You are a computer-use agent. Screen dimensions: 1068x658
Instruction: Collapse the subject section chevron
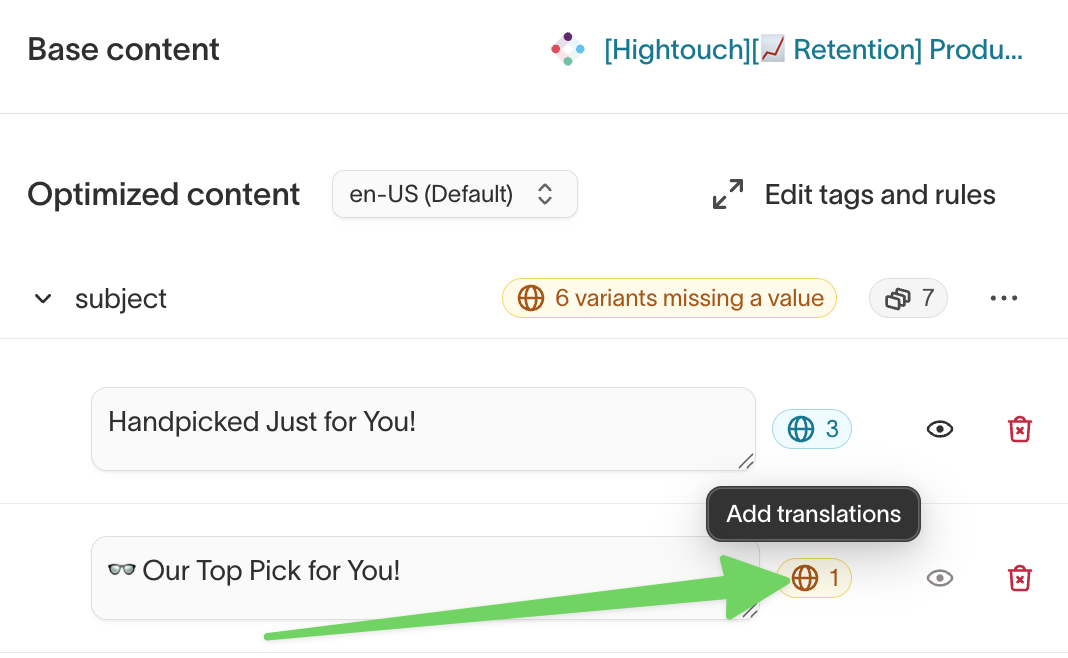[43, 298]
